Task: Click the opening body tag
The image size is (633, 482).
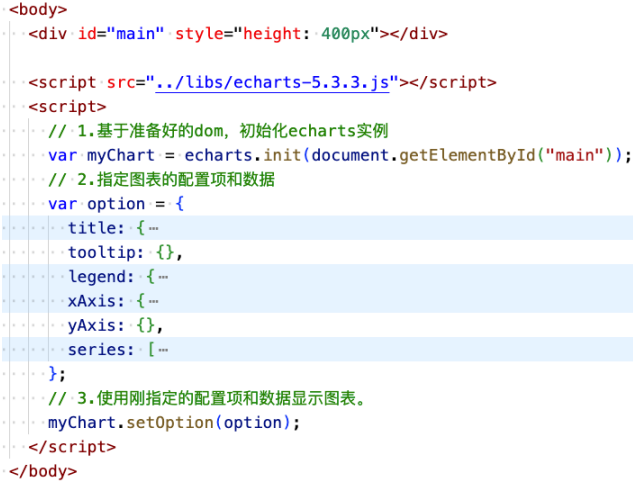Action: (x=38, y=10)
